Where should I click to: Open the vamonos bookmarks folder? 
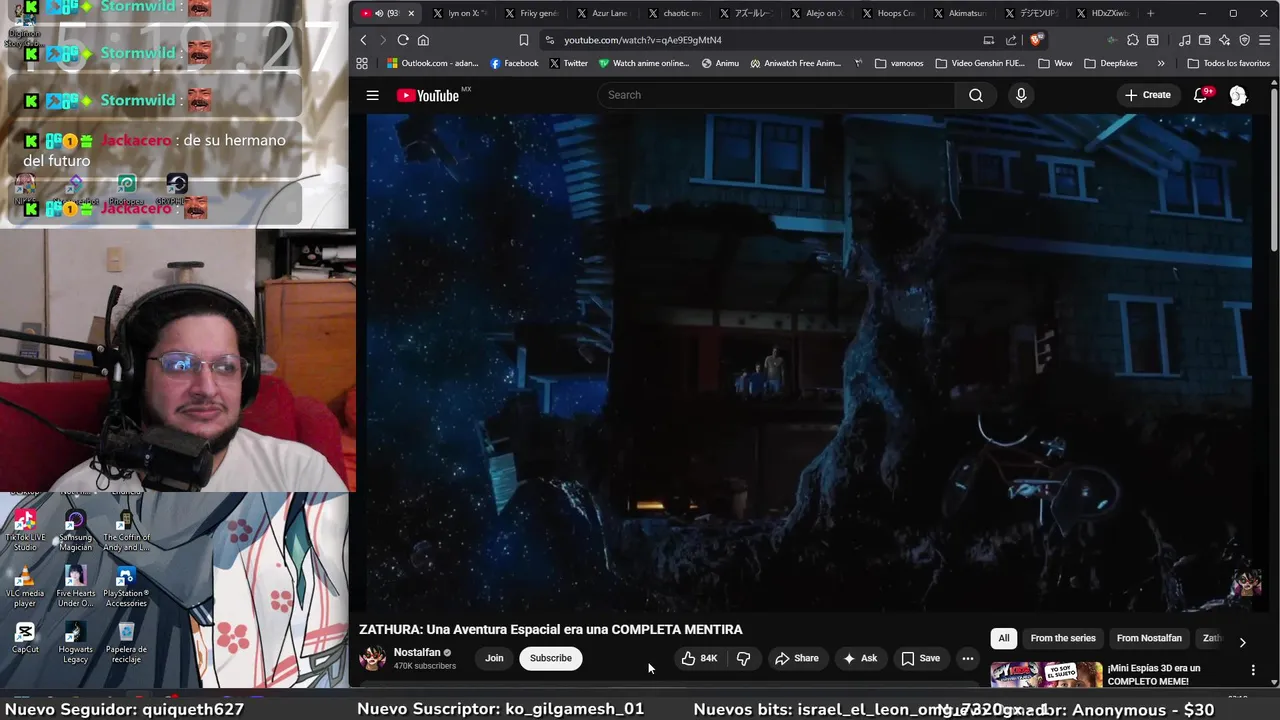tap(899, 63)
